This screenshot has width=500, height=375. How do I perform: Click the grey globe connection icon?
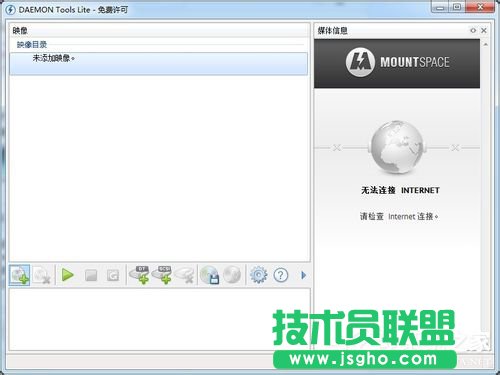[397, 147]
